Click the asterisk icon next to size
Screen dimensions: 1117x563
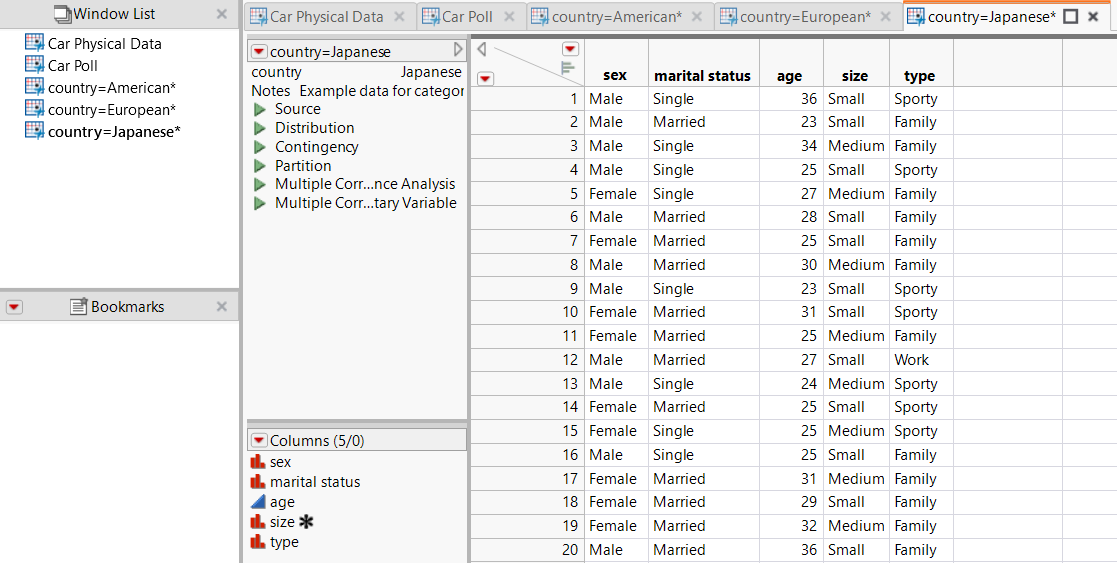tap(306, 522)
